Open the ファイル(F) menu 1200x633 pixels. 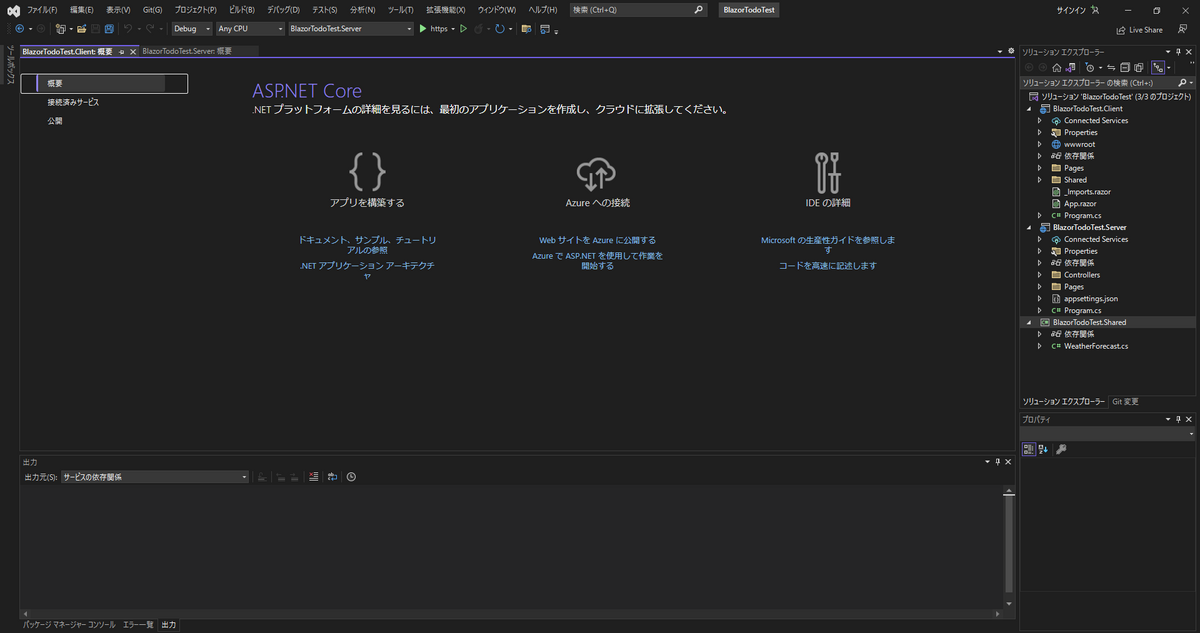click(44, 9)
